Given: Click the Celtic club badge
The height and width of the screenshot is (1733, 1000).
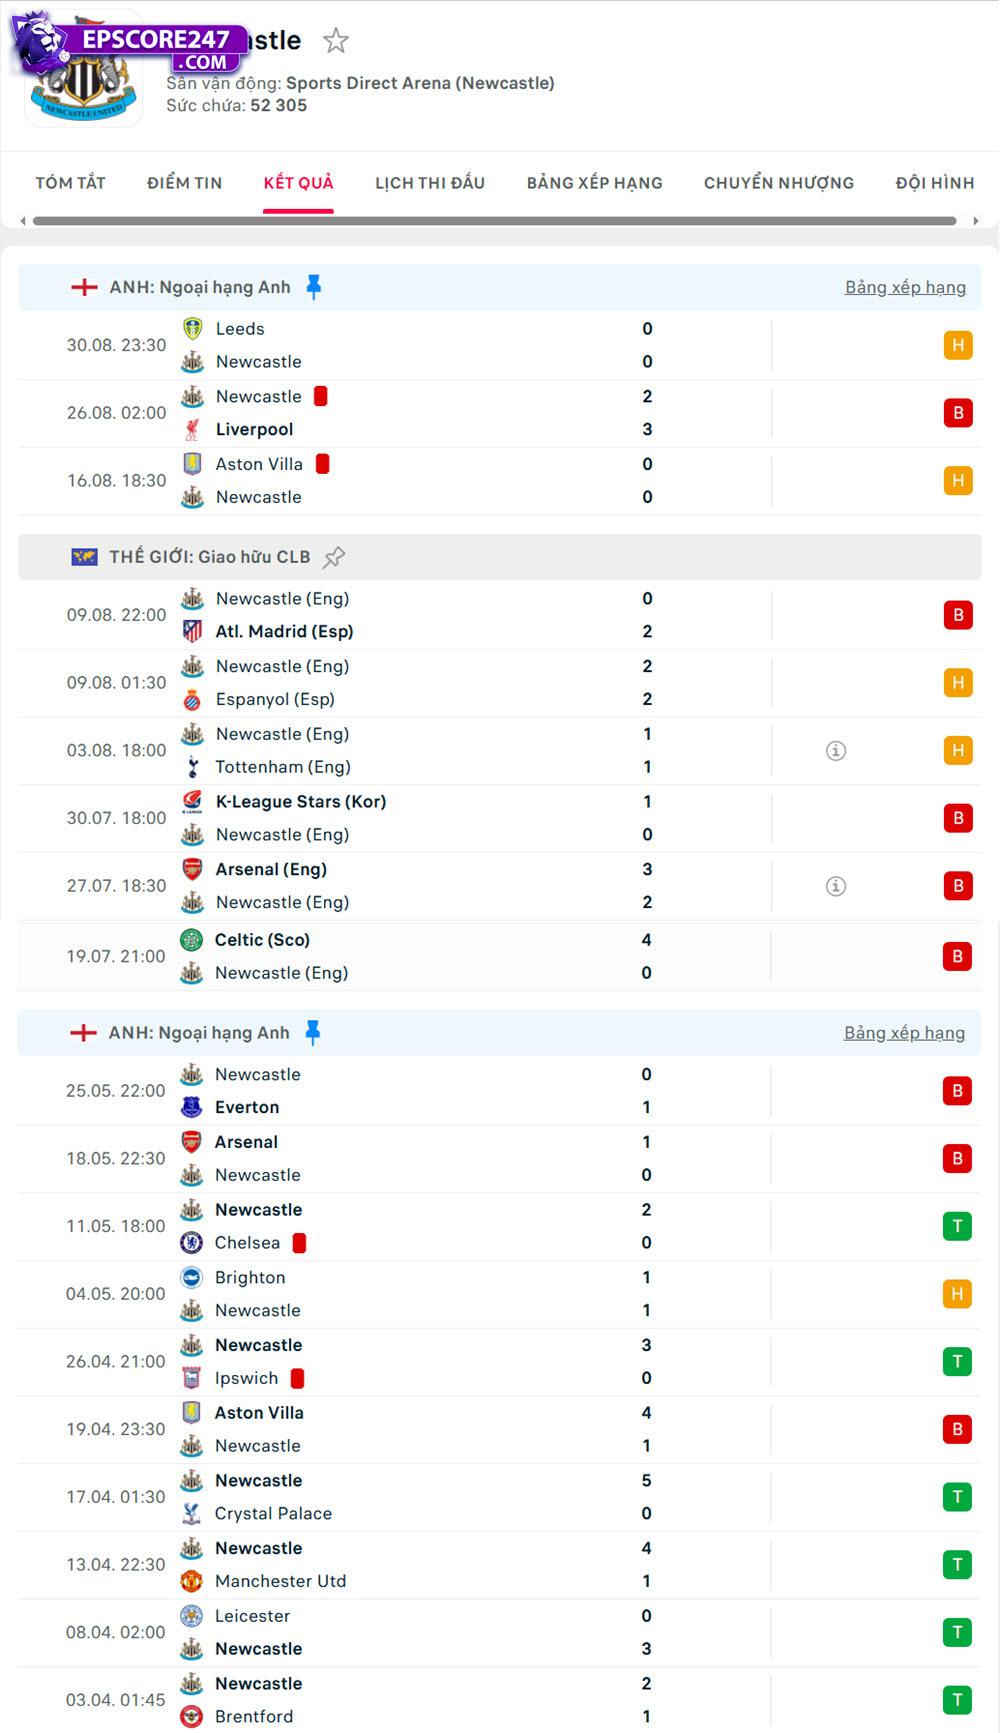Looking at the screenshot, I should coord(193,939).
